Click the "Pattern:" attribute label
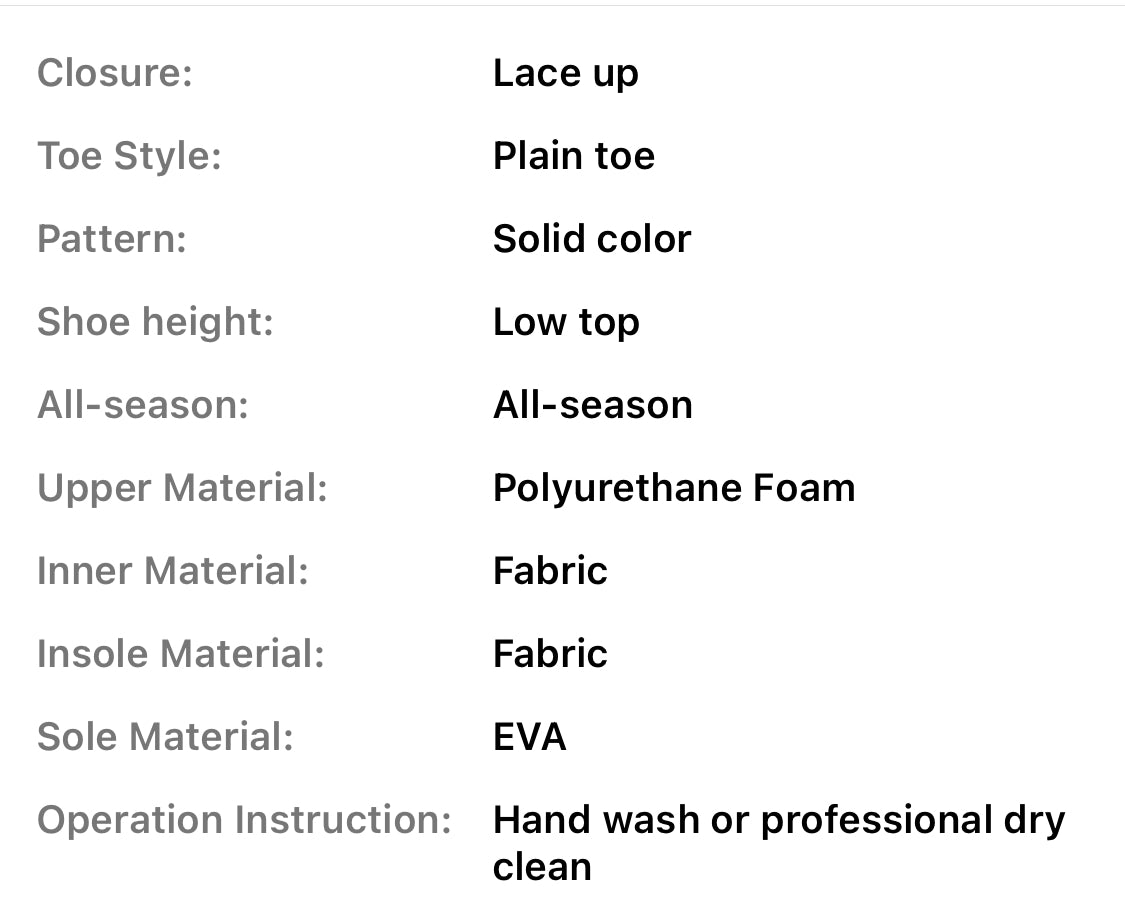1125x903 pixels. pos(112,239)
